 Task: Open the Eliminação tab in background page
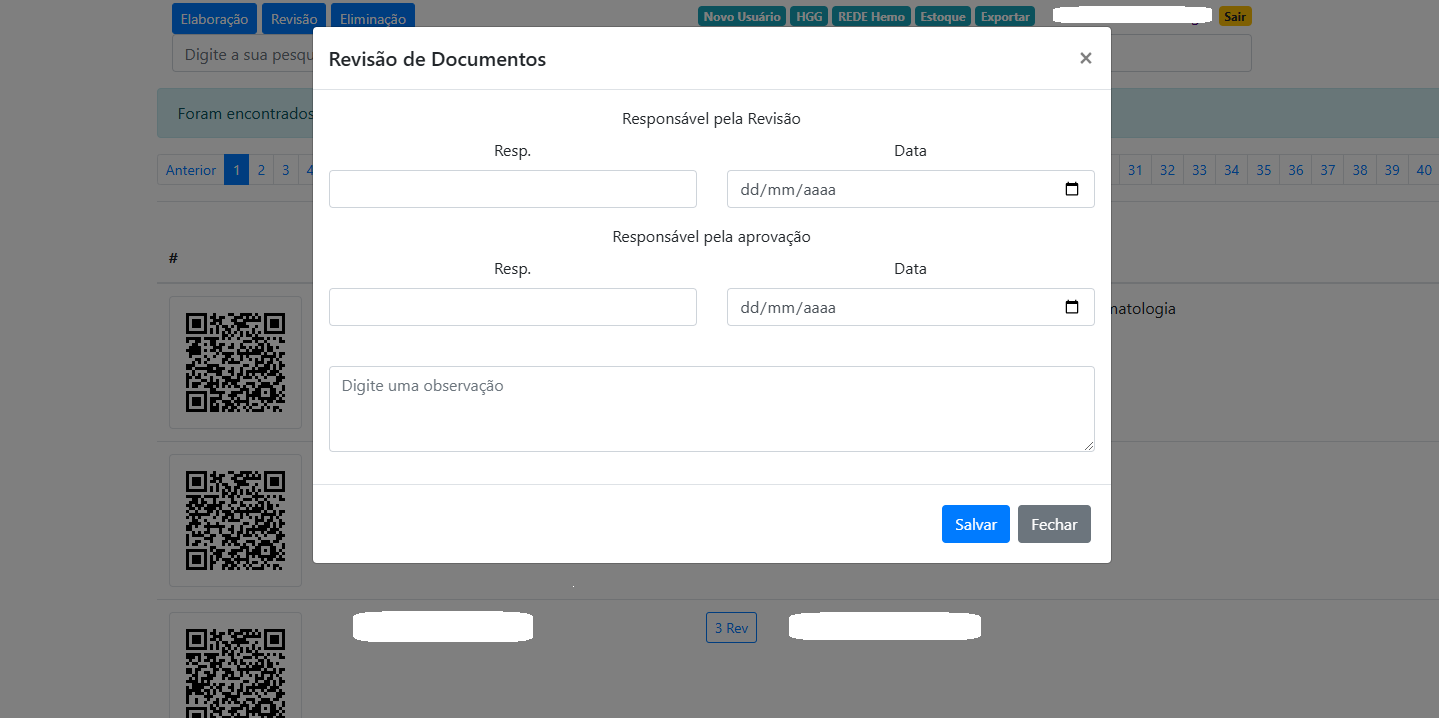tap(372, 19)
